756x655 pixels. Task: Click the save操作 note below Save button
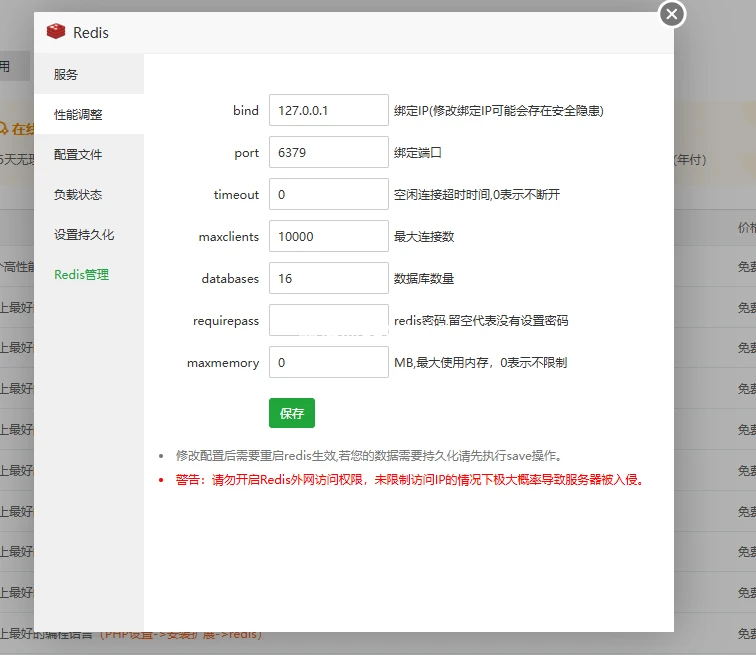[x=369, y=455]
